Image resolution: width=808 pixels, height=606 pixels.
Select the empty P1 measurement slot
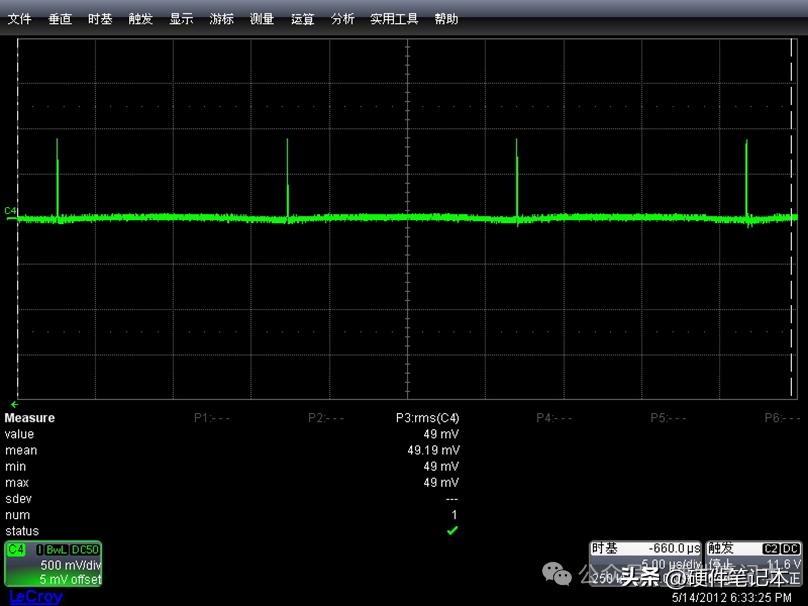[x=212, y=418]
